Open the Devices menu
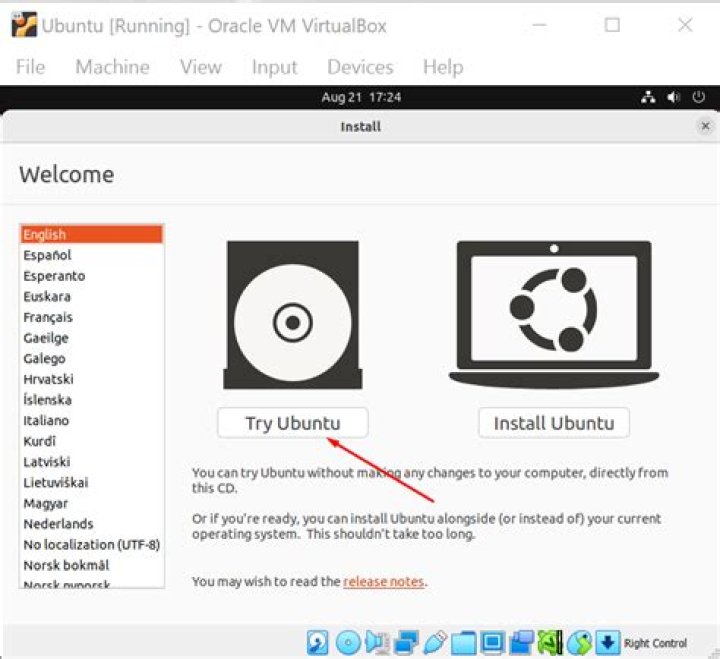The image size is (720, 659). tap(360, 67)
